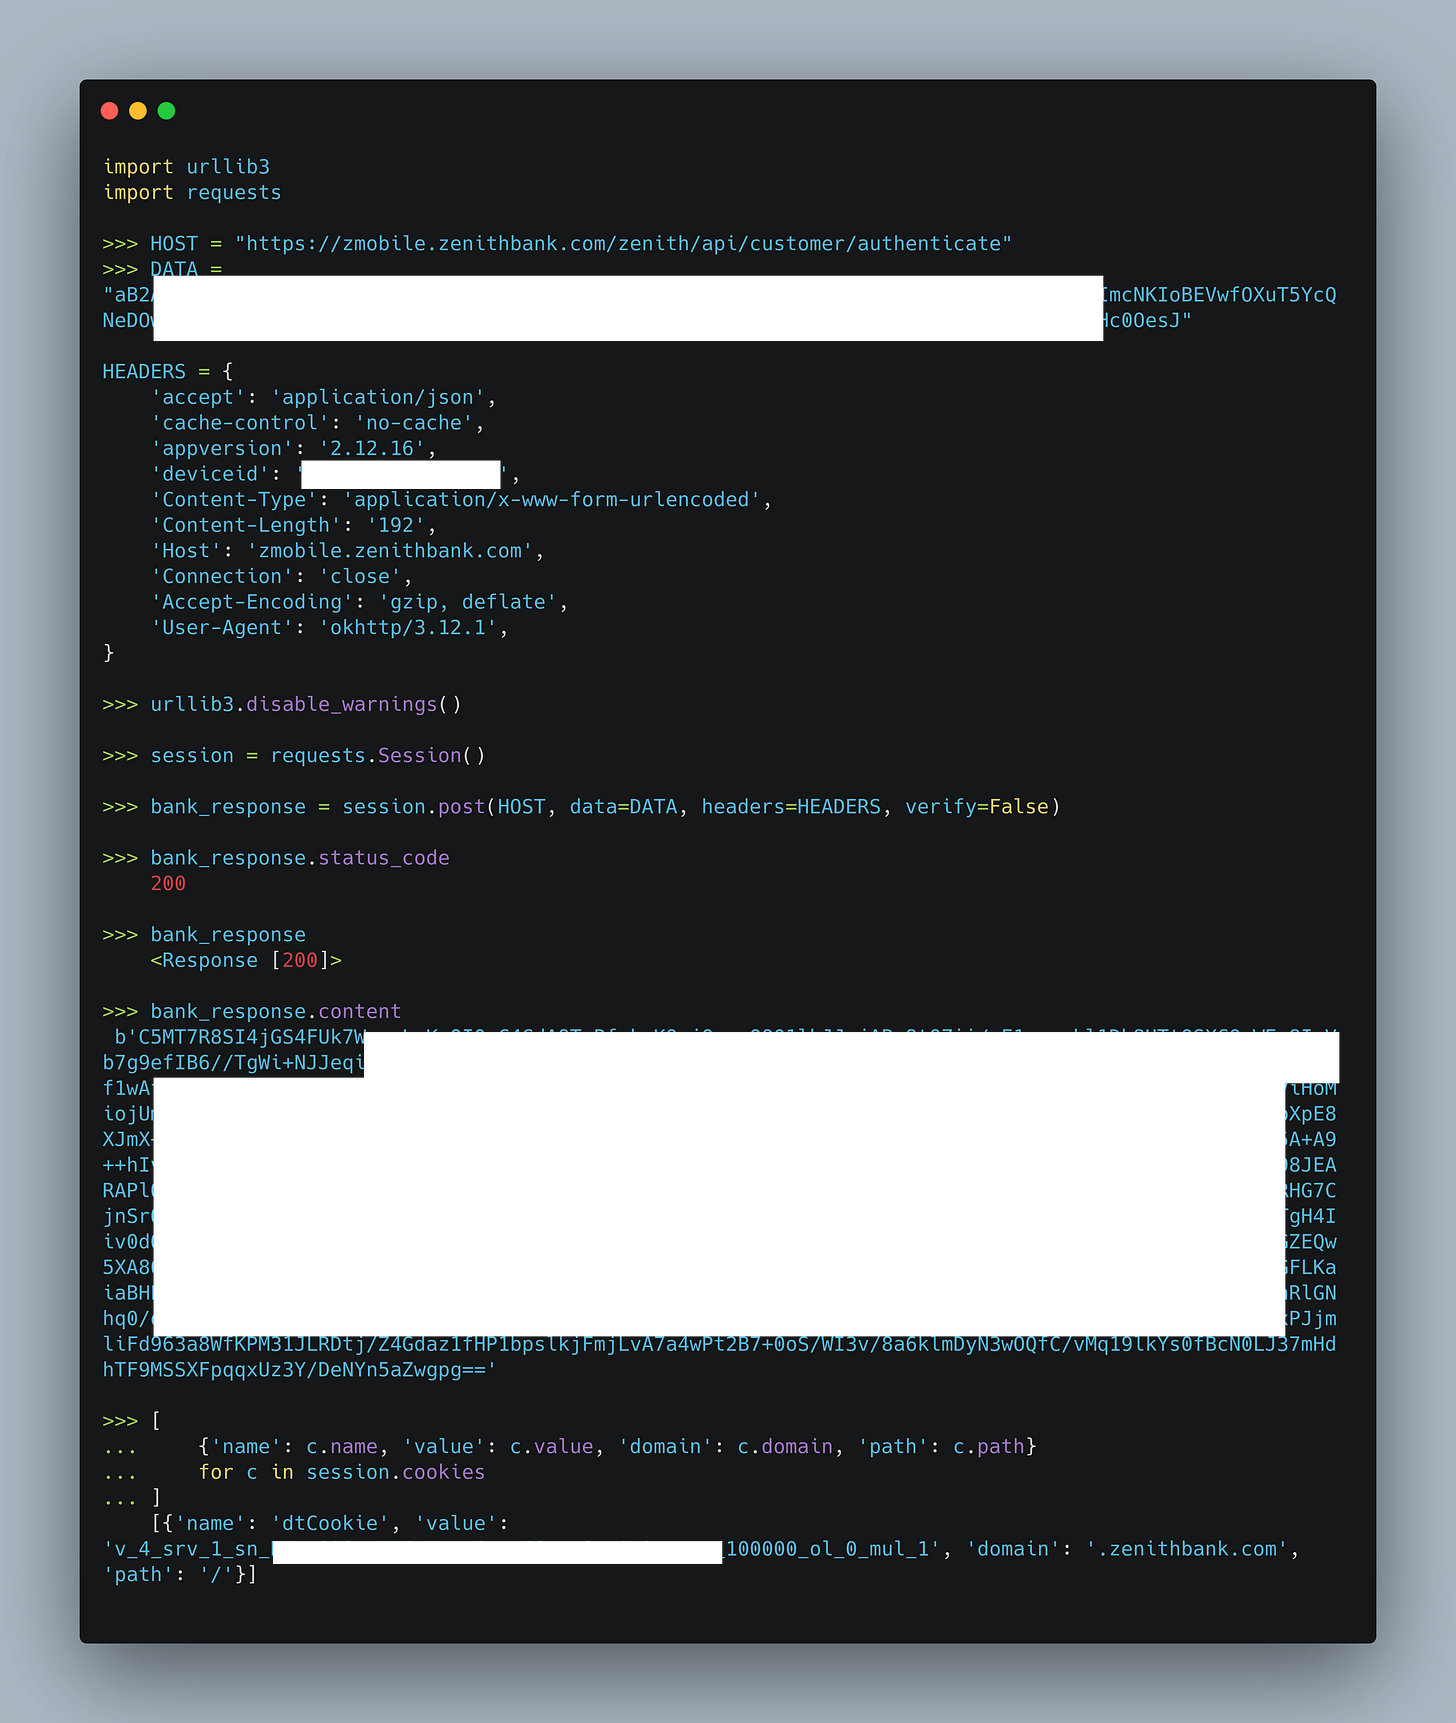Click the green maximize dot
The width and height of the screenshot is (1456, 1723).
(167, 111)
